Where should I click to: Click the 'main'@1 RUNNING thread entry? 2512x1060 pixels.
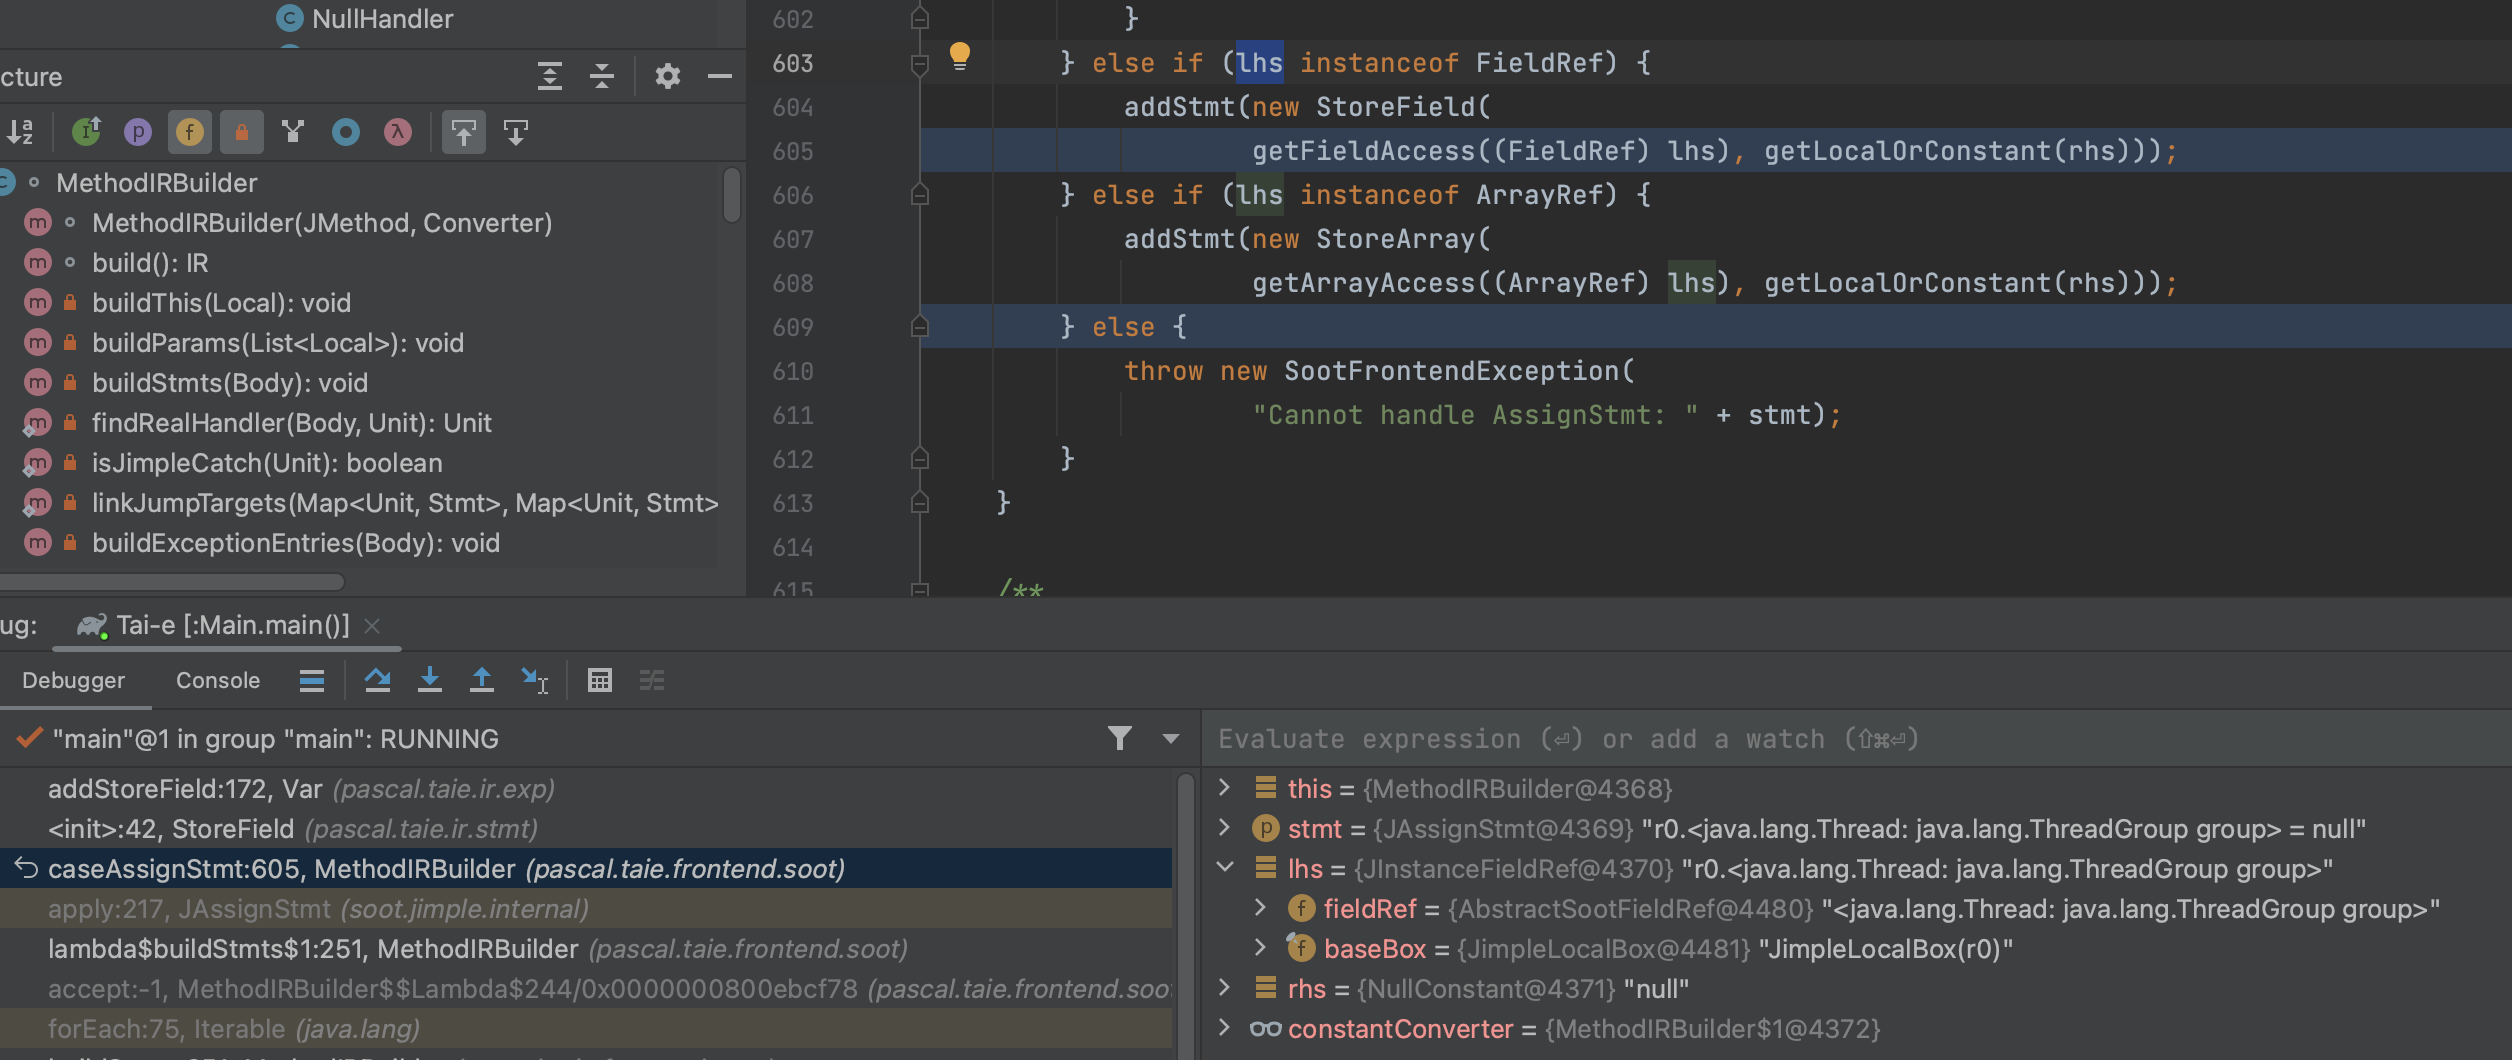275,739
